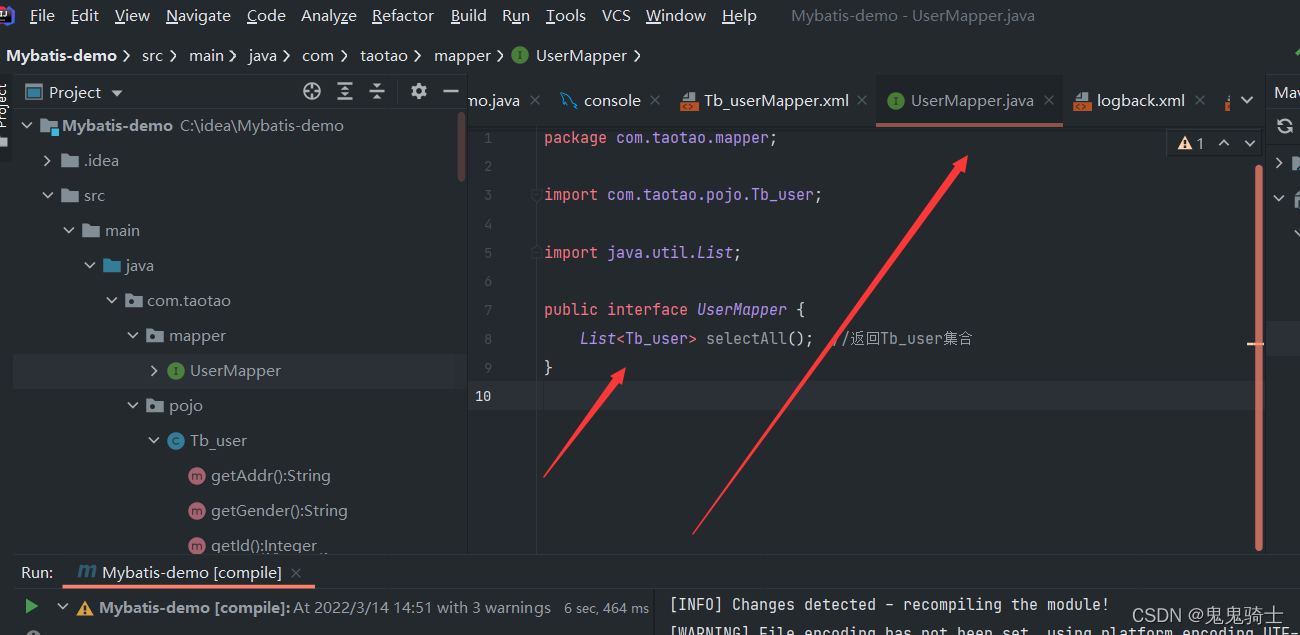Viewport: 1300px width, 635px height.
Task: Click the 1 warning indicator
Action: point(1191,143)
